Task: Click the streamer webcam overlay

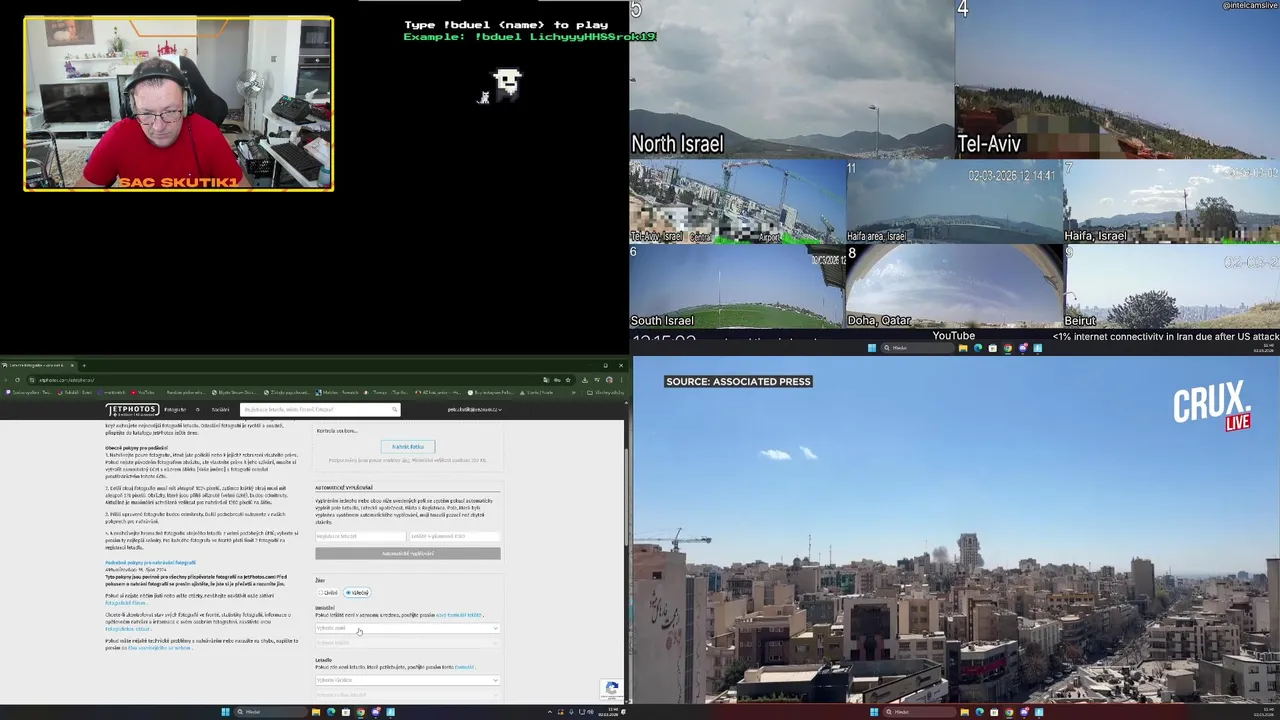Action: coord(178,103)
